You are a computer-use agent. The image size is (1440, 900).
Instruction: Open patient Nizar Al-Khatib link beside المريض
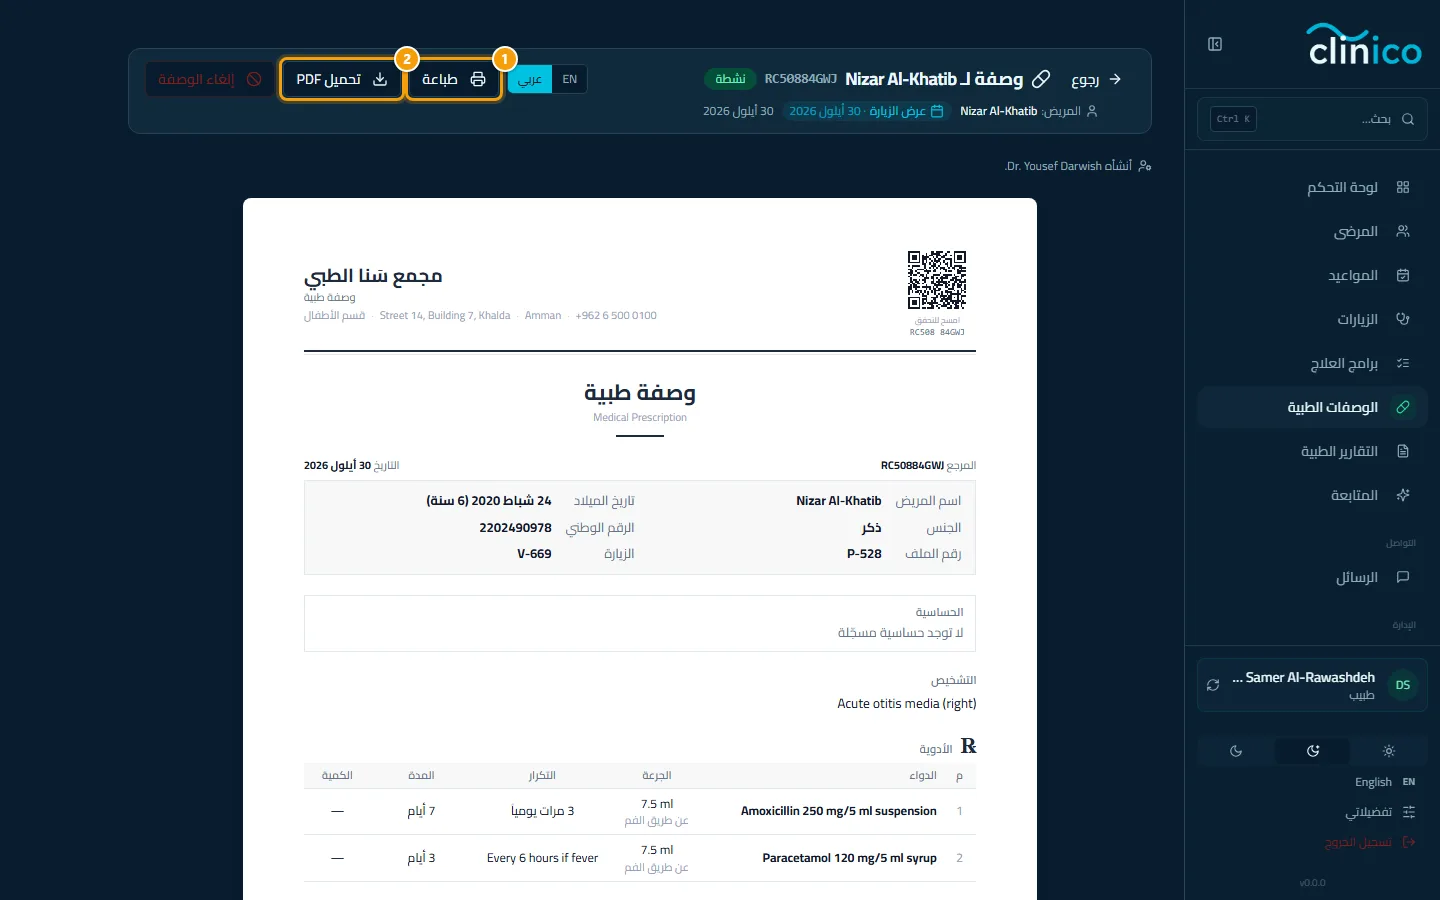point(999,111)
